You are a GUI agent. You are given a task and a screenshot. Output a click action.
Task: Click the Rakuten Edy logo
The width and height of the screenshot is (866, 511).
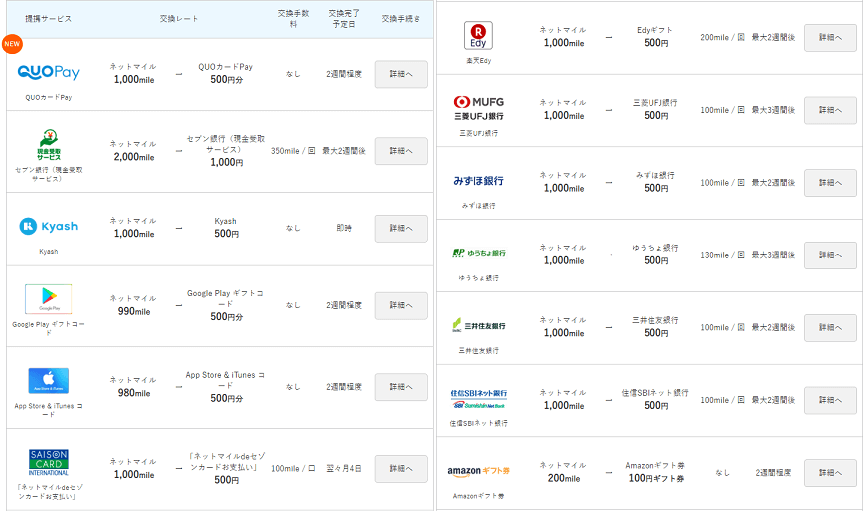click(478, 35)
